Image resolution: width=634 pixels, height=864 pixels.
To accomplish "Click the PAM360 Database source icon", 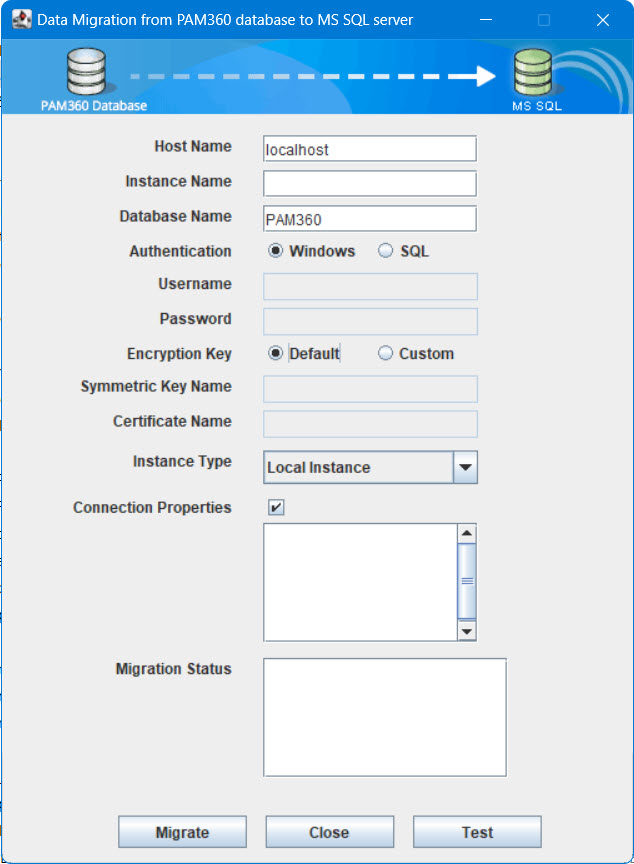I will (x=86, y=72).
